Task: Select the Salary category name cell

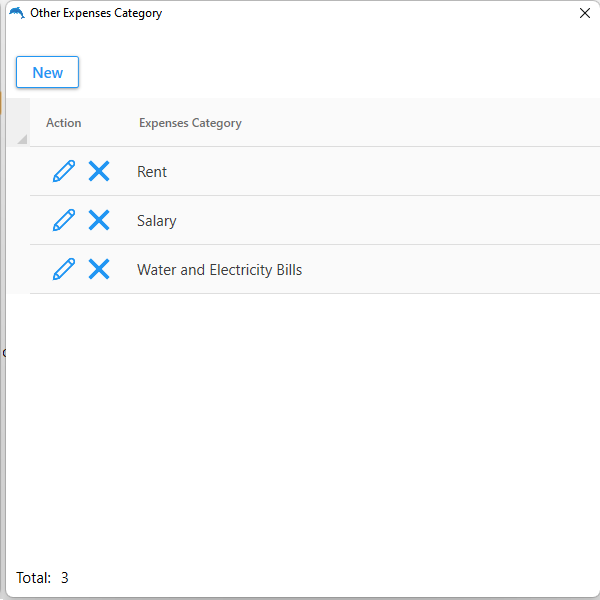Action: pos(157,221)
